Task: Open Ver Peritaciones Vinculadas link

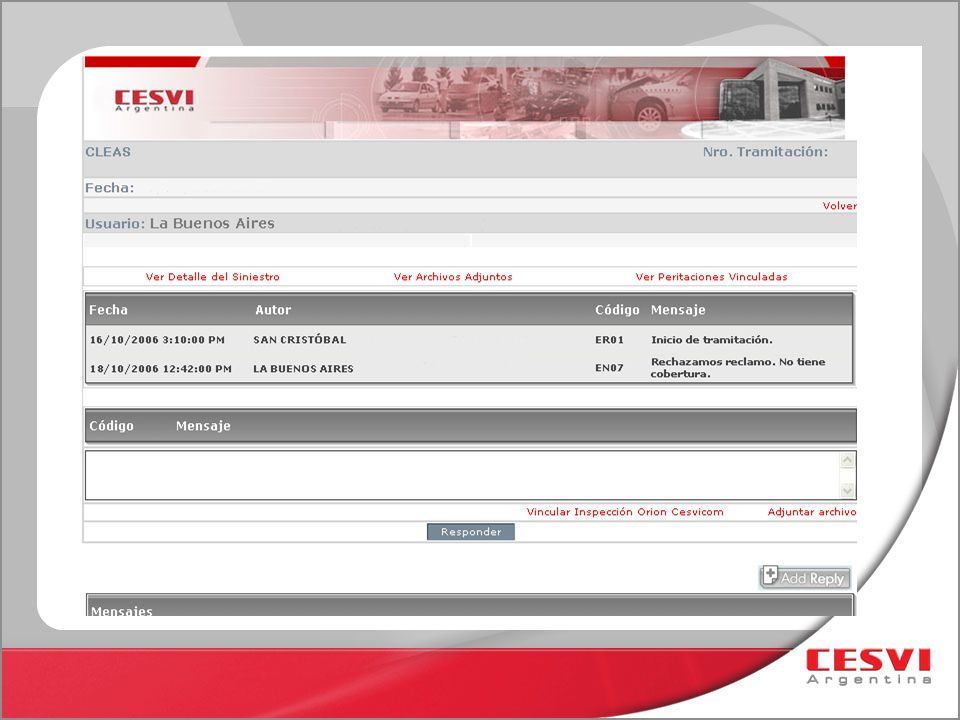Action: coord(711,277)
